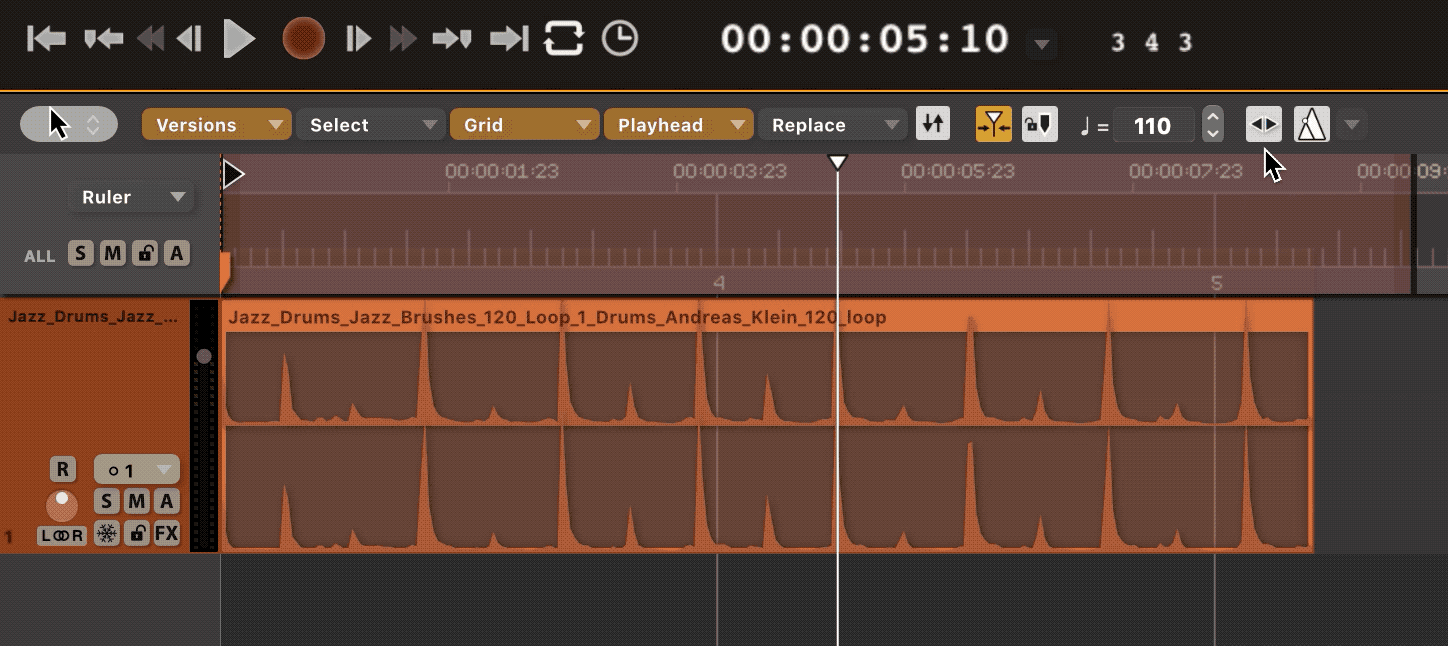1448x646 pixels.
Task: Open the Ruler type dropdown
Action: [131, 197]
